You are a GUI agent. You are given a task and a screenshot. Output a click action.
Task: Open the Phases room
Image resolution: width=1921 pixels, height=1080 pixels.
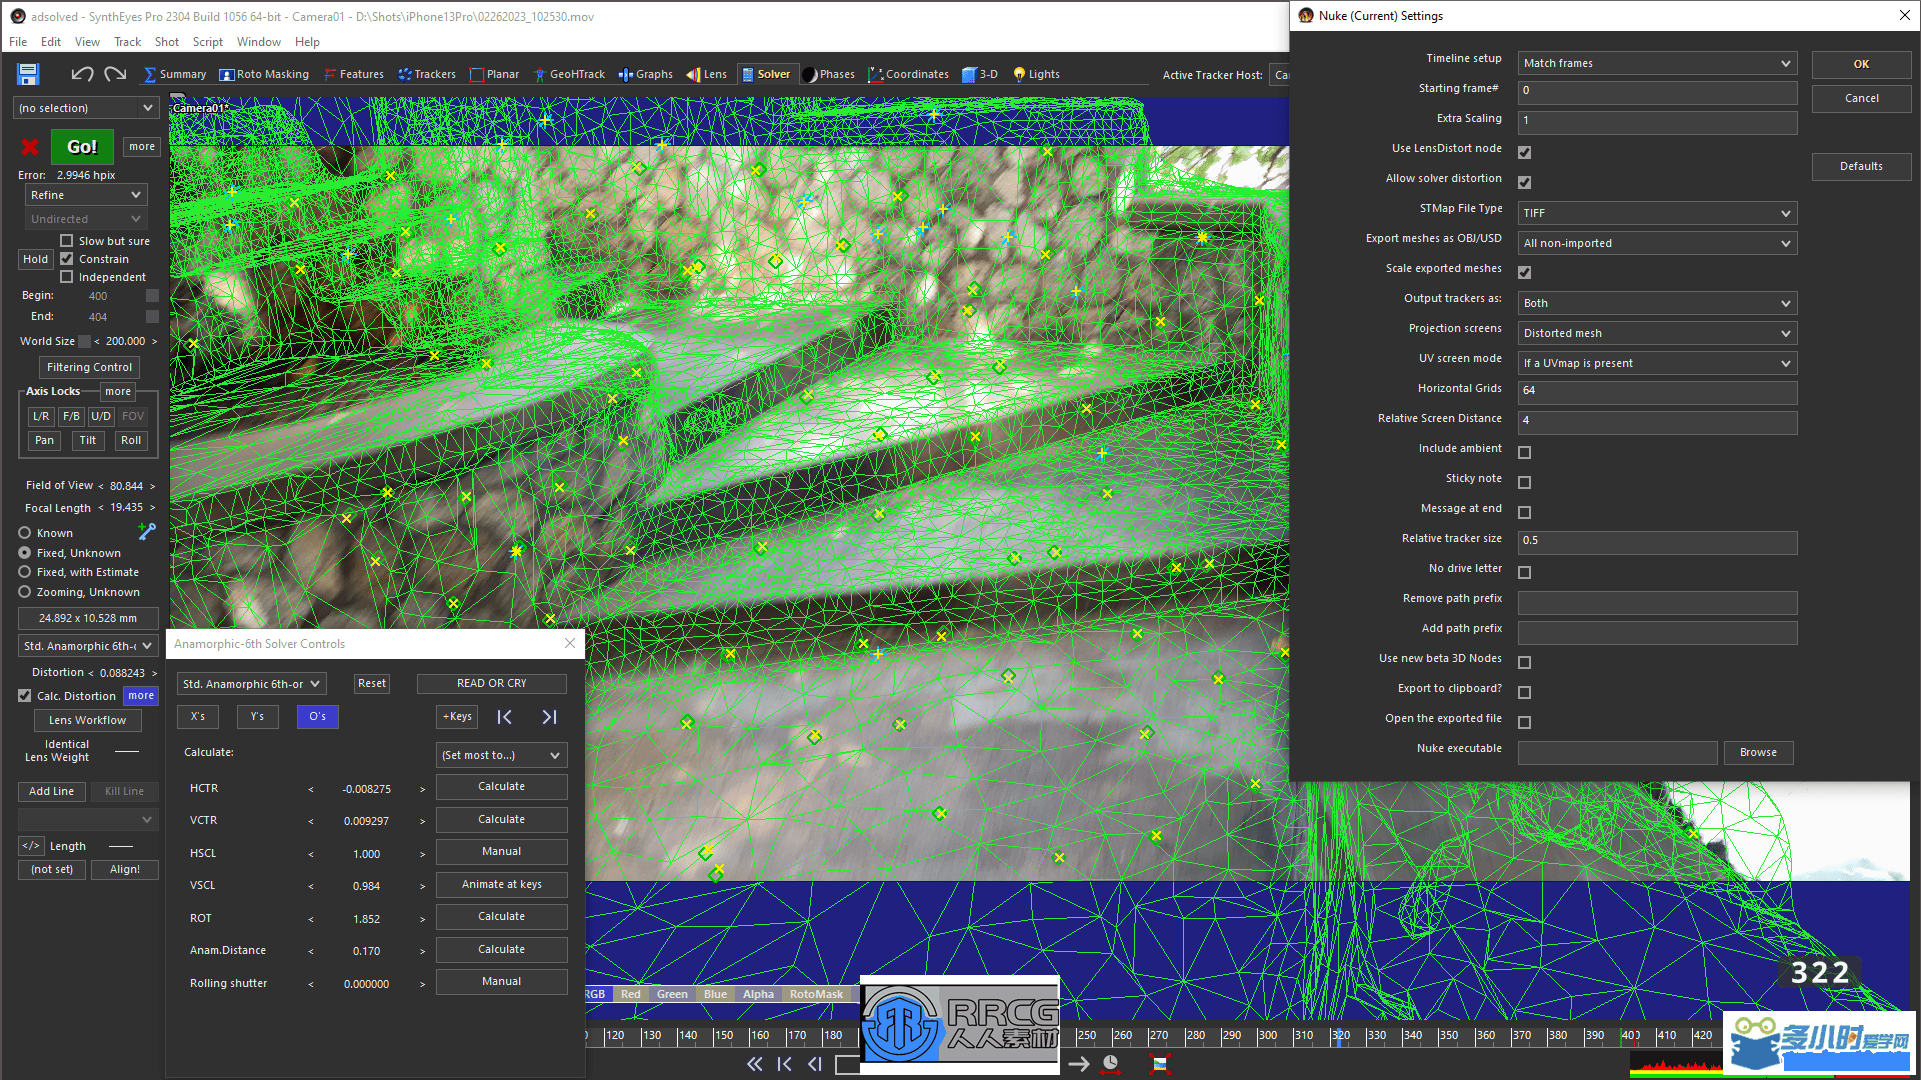829,74
